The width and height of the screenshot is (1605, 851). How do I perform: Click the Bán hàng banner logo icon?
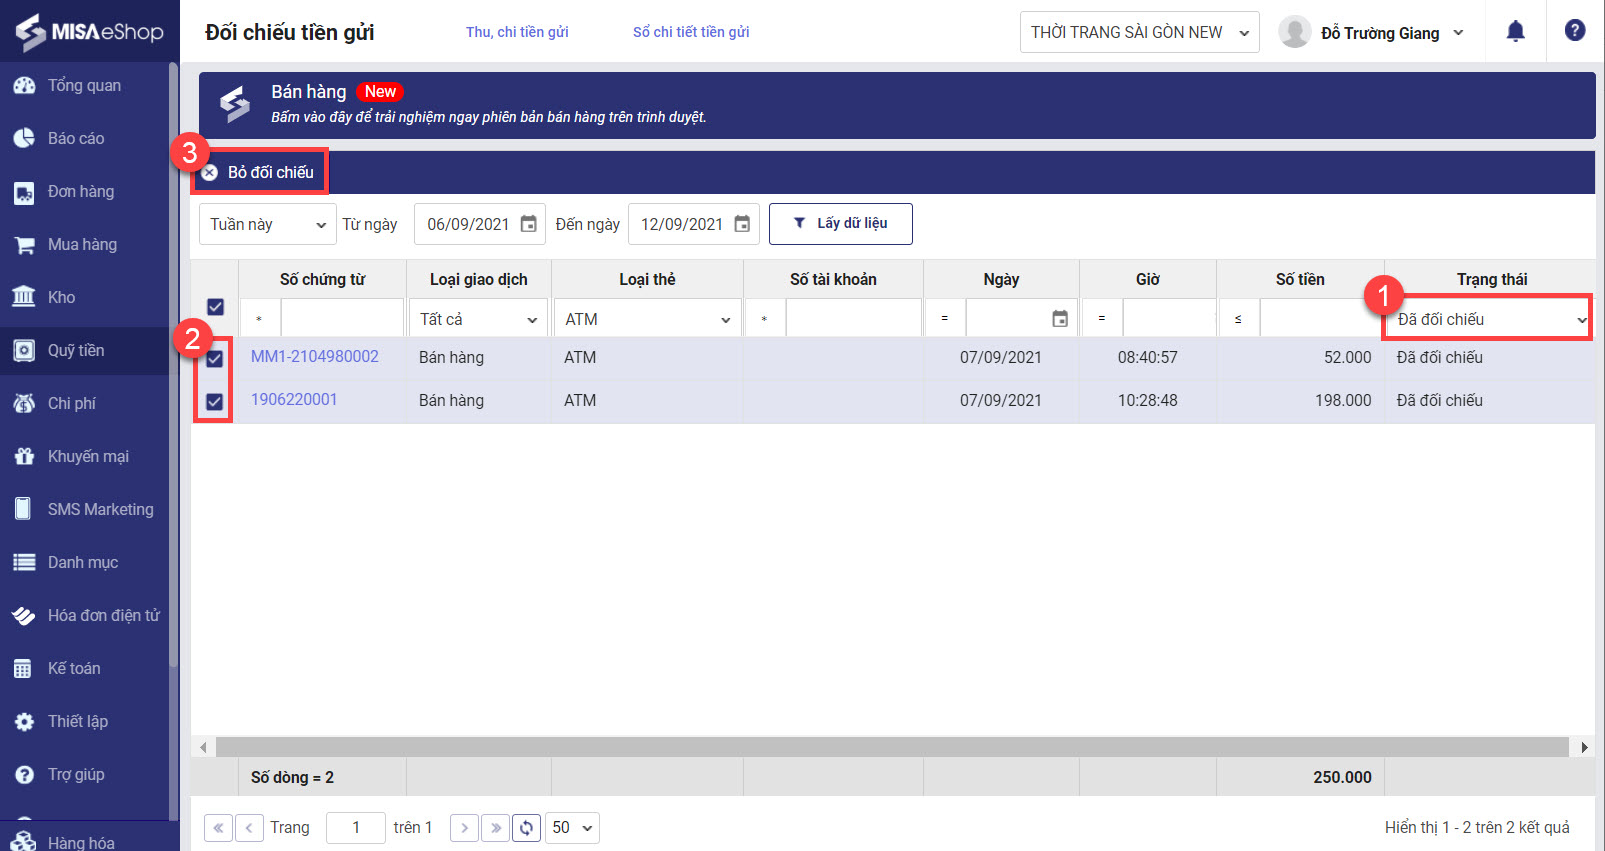(235, 104)
